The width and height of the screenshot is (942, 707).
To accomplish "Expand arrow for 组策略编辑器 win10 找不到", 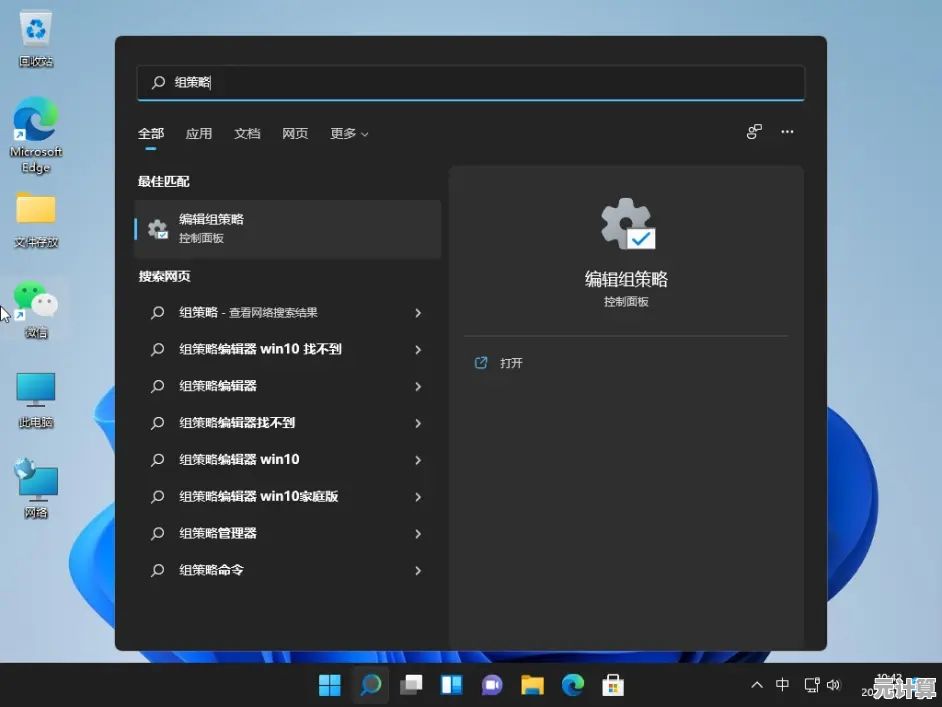I will pyautogui.click(x=418, y=350).
